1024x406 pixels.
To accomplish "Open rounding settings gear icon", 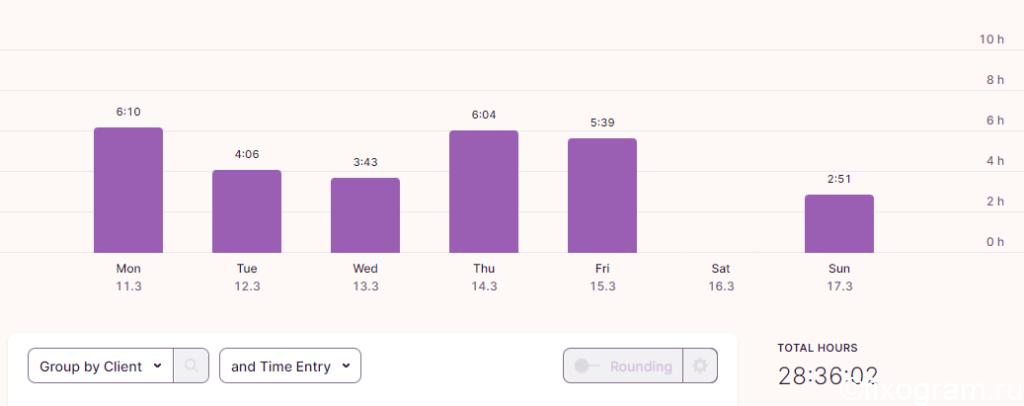I will [700, 366].
